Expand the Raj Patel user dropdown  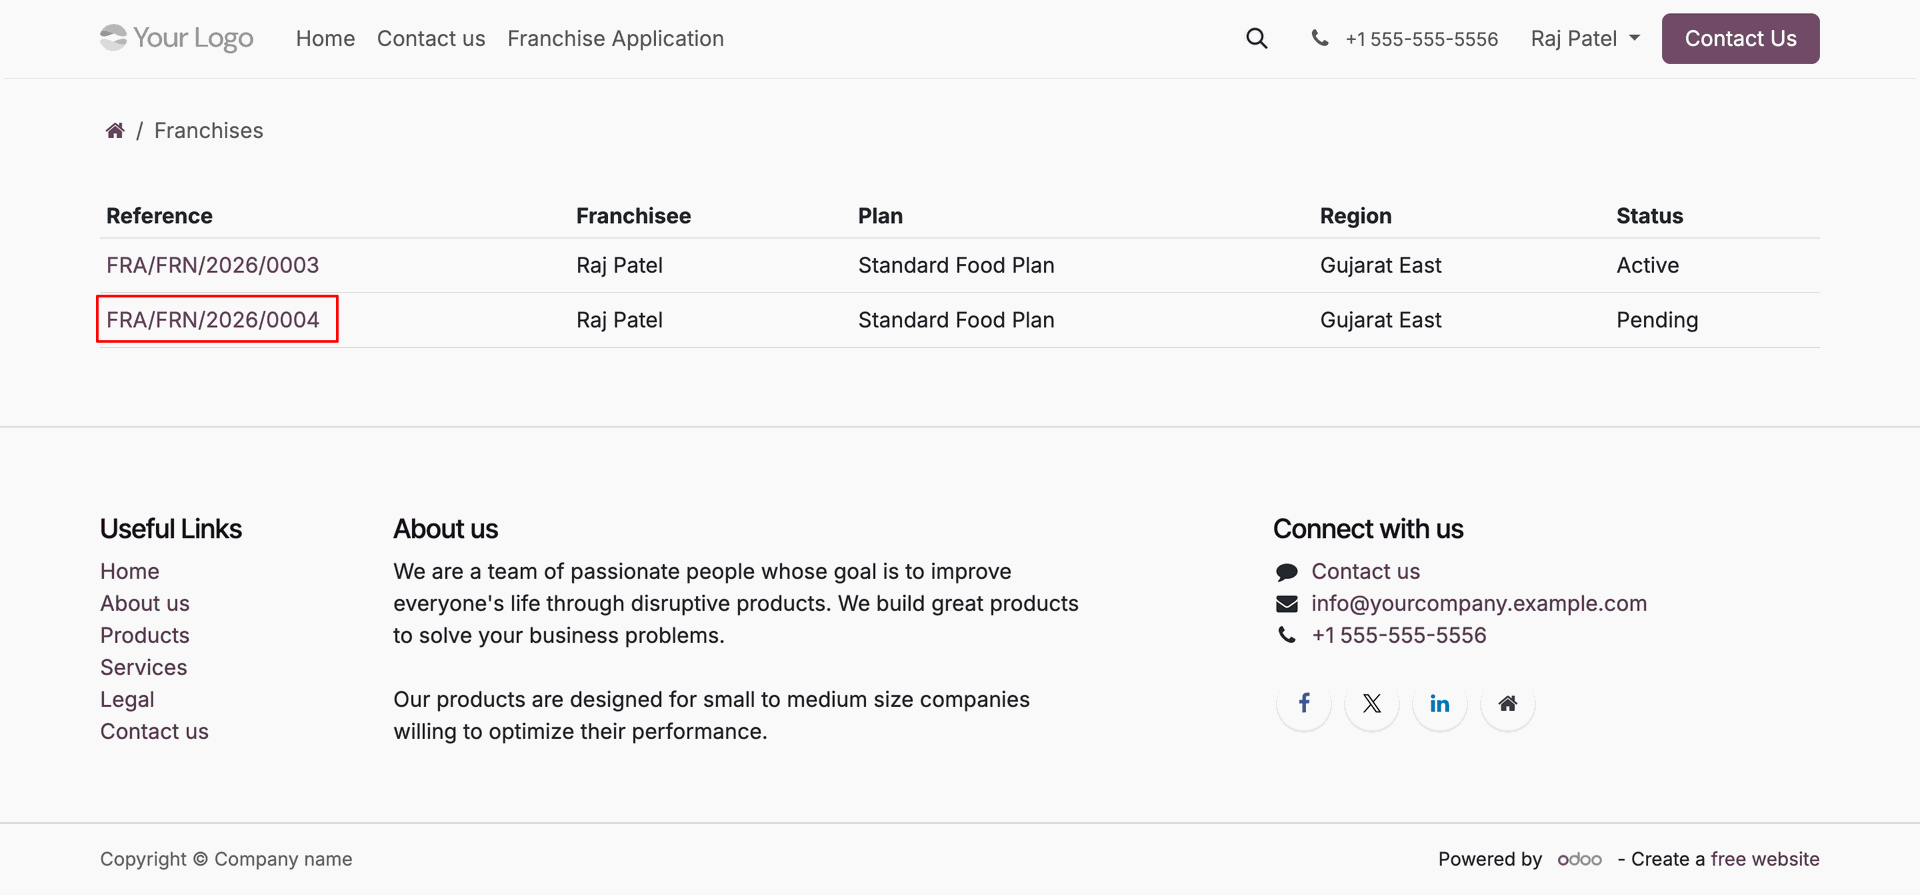click(x=1585, y=39)
